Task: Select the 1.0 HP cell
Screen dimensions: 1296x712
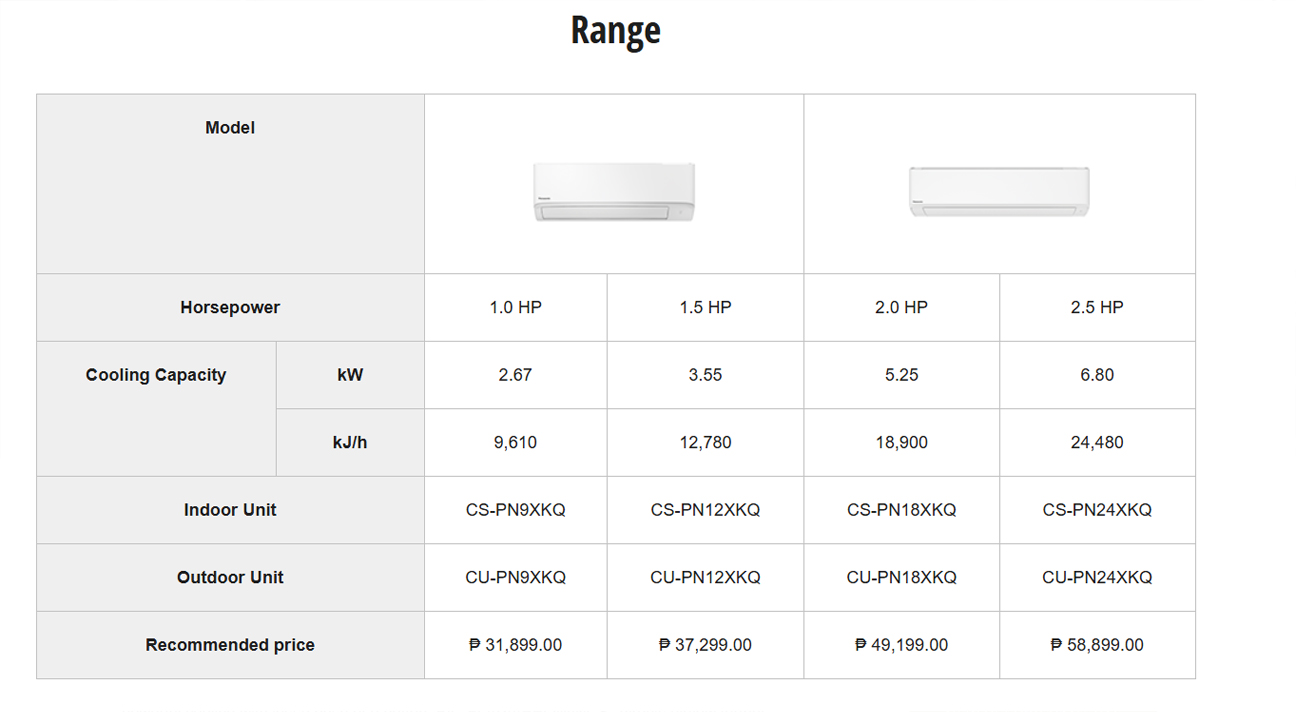Action: 516,308
